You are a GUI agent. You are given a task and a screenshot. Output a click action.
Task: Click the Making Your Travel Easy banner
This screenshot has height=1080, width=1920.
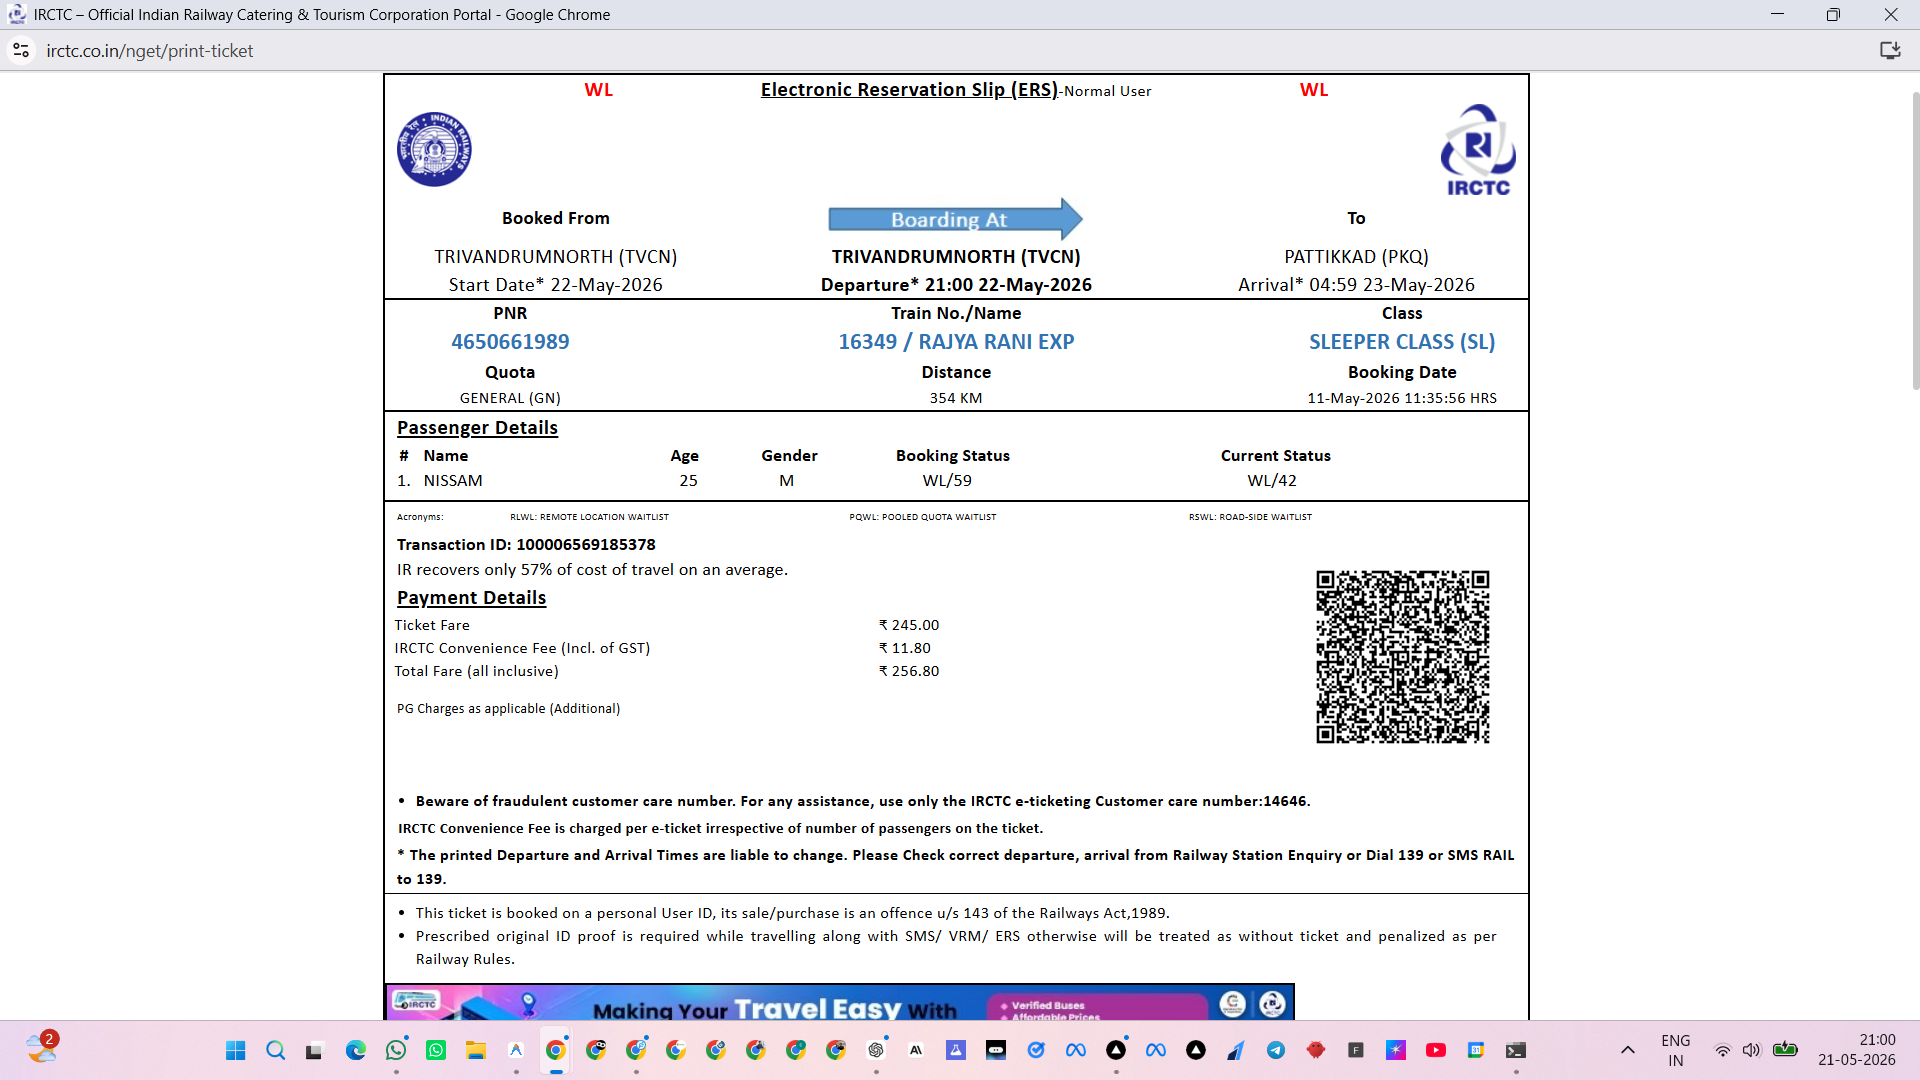[840, 1002]
